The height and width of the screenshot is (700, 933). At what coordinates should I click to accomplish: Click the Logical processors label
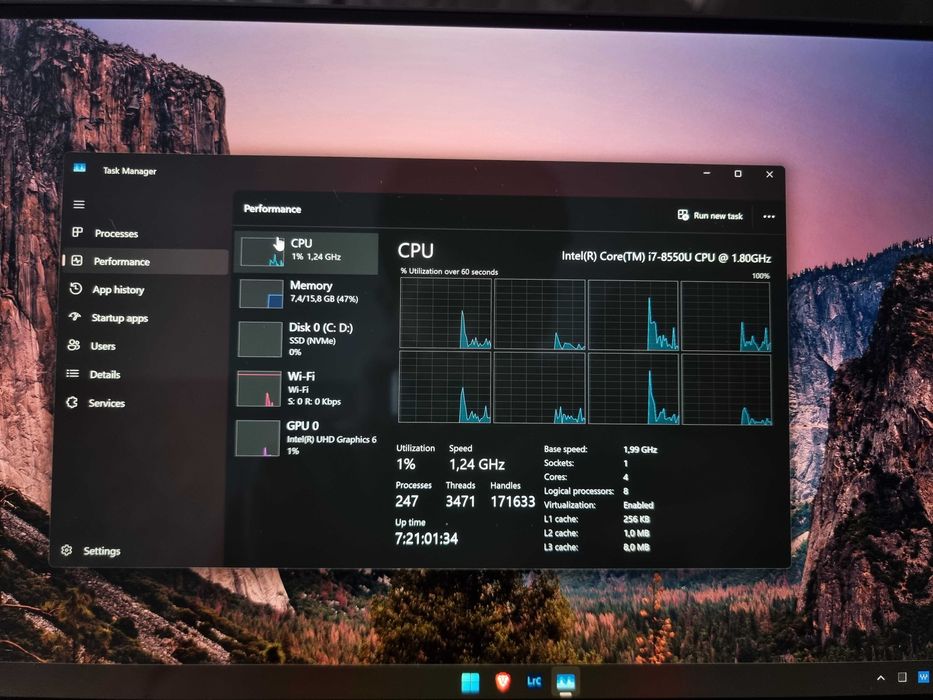(x=578, y=491)
